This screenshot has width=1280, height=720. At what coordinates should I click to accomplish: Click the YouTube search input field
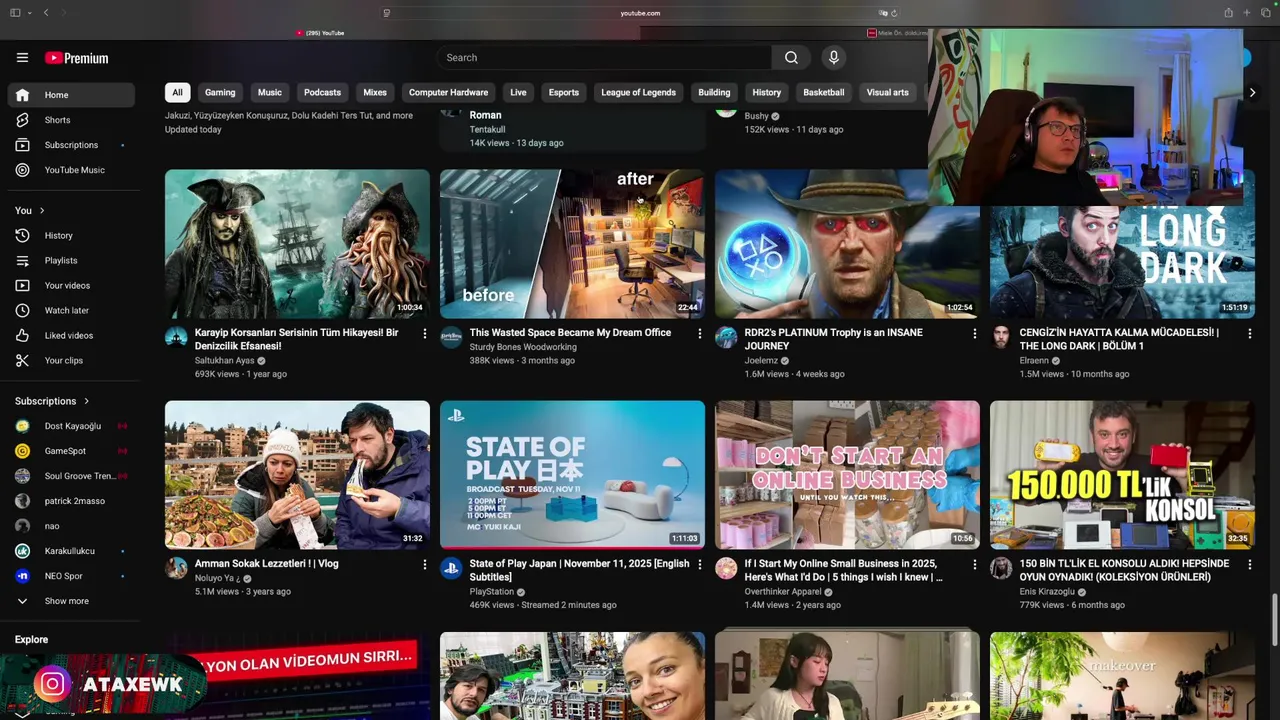(603, 58)
